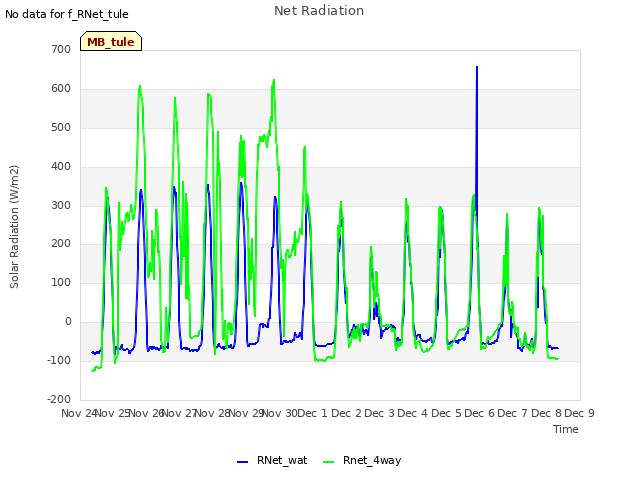Toggle the Rnet_4way legend entry
The width and height of the screenshot is (640, 480).
362,460
